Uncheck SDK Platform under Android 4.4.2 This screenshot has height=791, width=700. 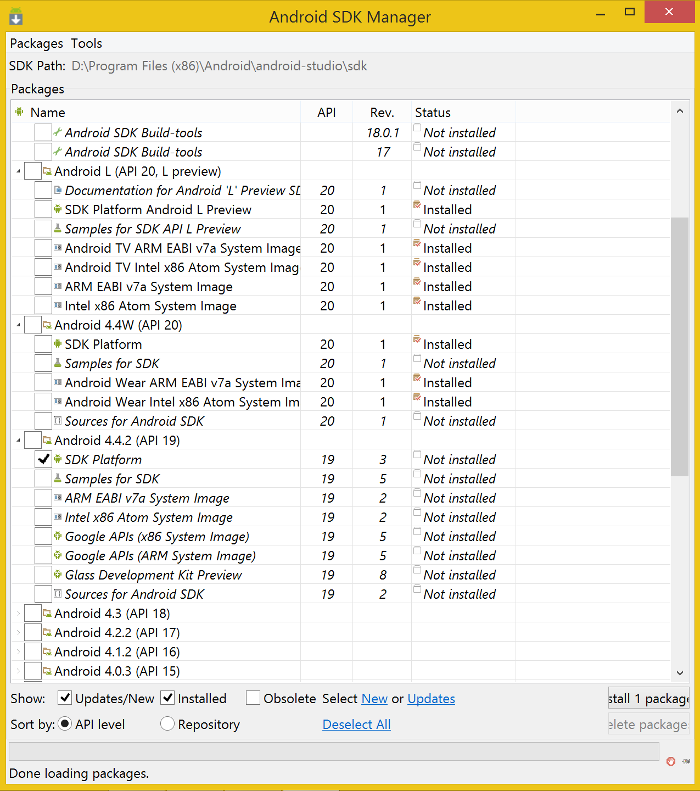[x=43, y=460]
